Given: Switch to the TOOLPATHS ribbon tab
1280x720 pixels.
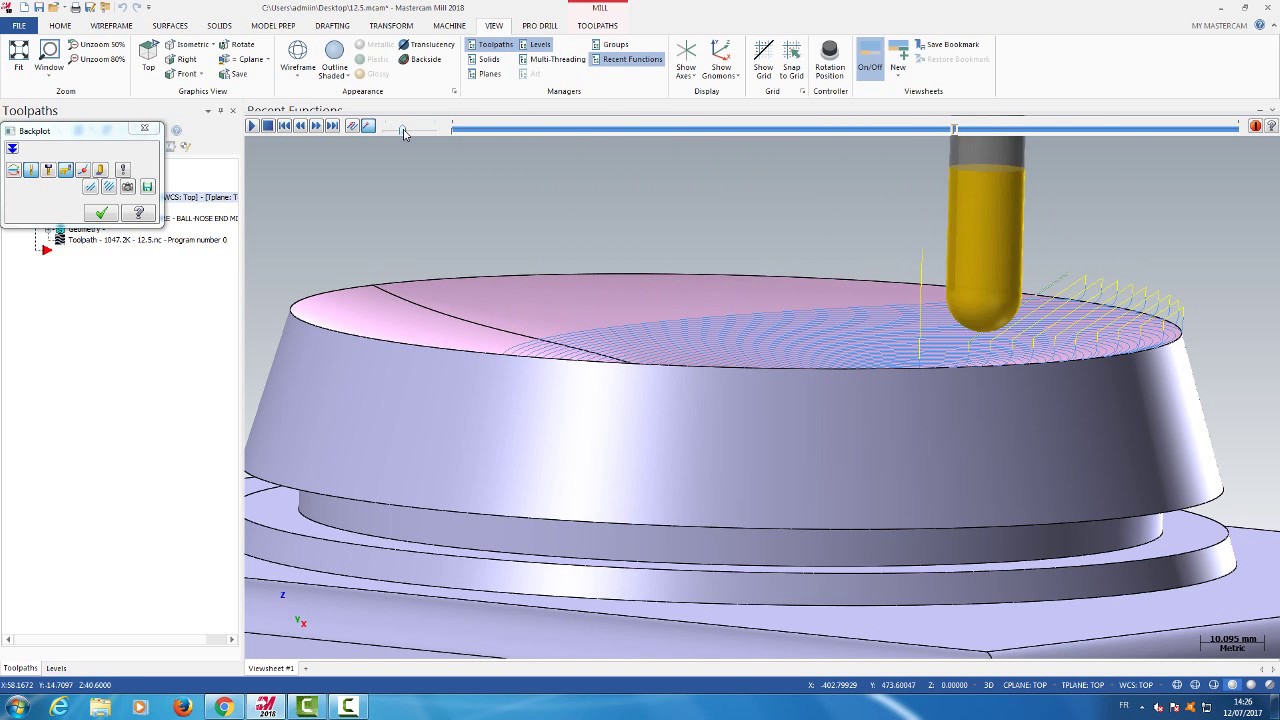Looking at the screenshot, I should (x=597, y=26).
